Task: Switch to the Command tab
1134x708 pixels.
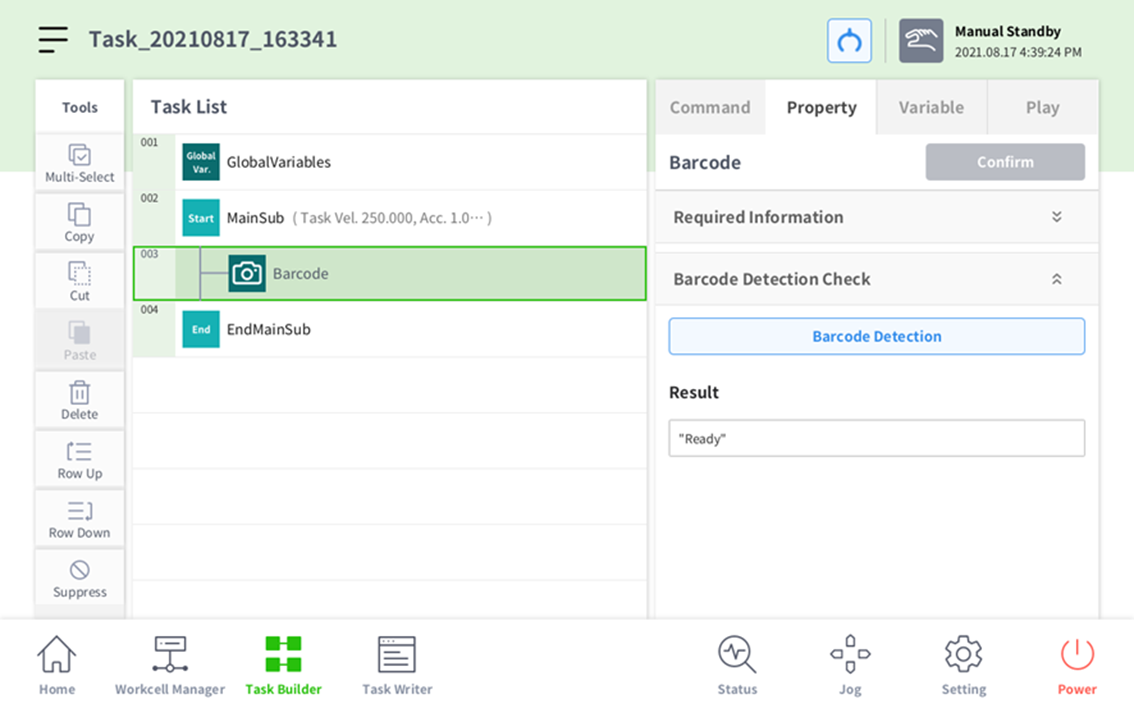Action: [710, 107]
